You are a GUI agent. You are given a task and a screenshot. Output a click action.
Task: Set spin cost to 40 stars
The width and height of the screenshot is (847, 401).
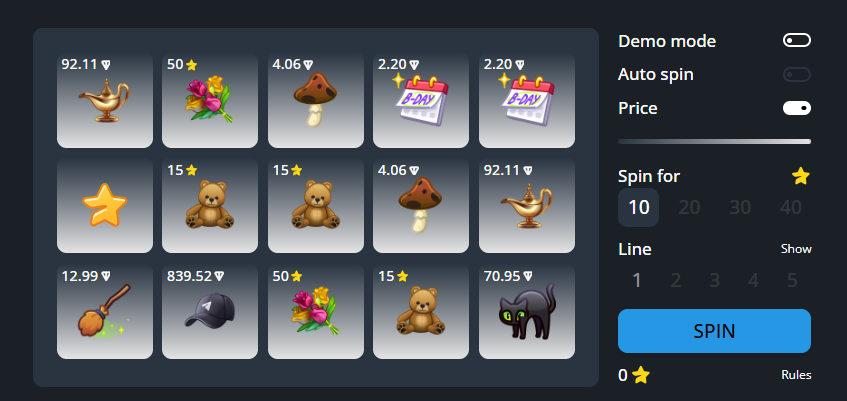pos(791,208)
